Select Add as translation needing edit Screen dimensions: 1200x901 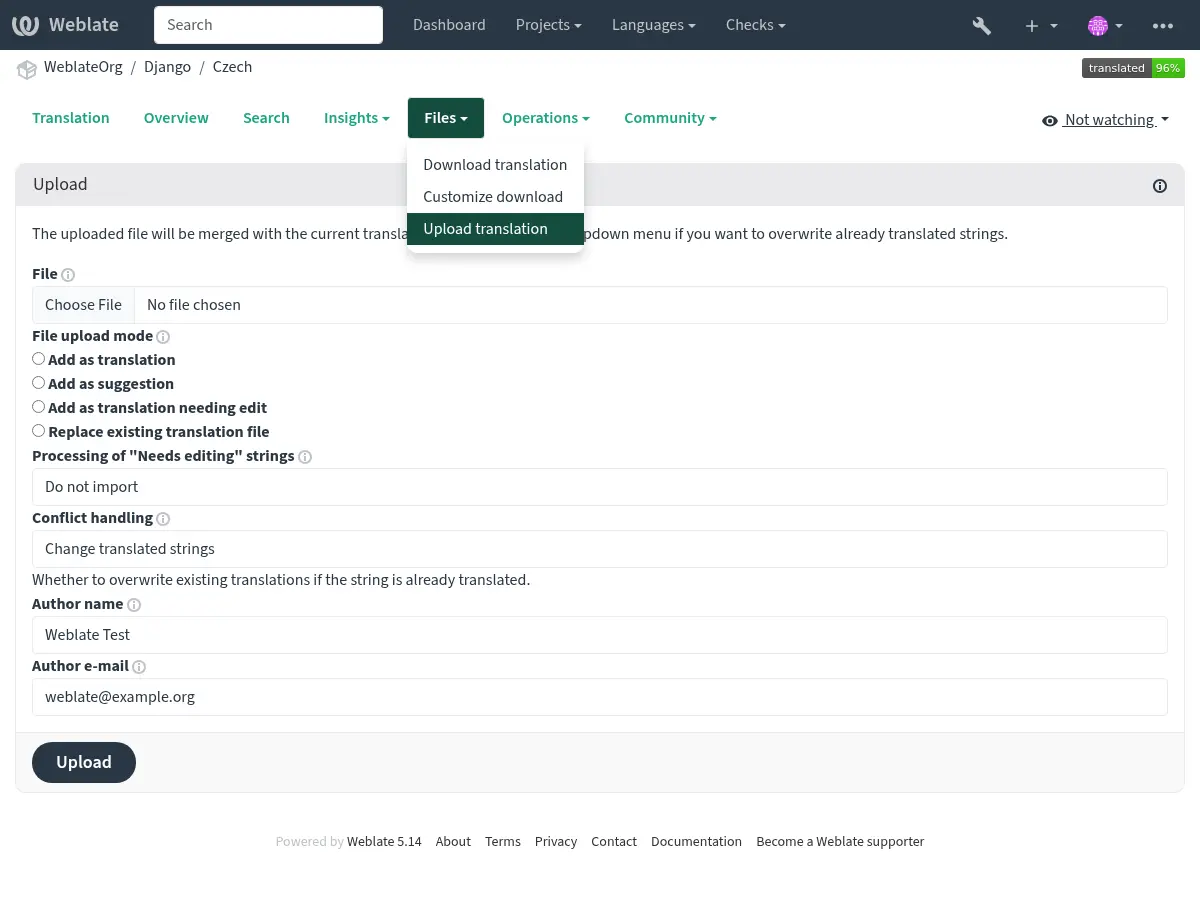click(39, 406)
